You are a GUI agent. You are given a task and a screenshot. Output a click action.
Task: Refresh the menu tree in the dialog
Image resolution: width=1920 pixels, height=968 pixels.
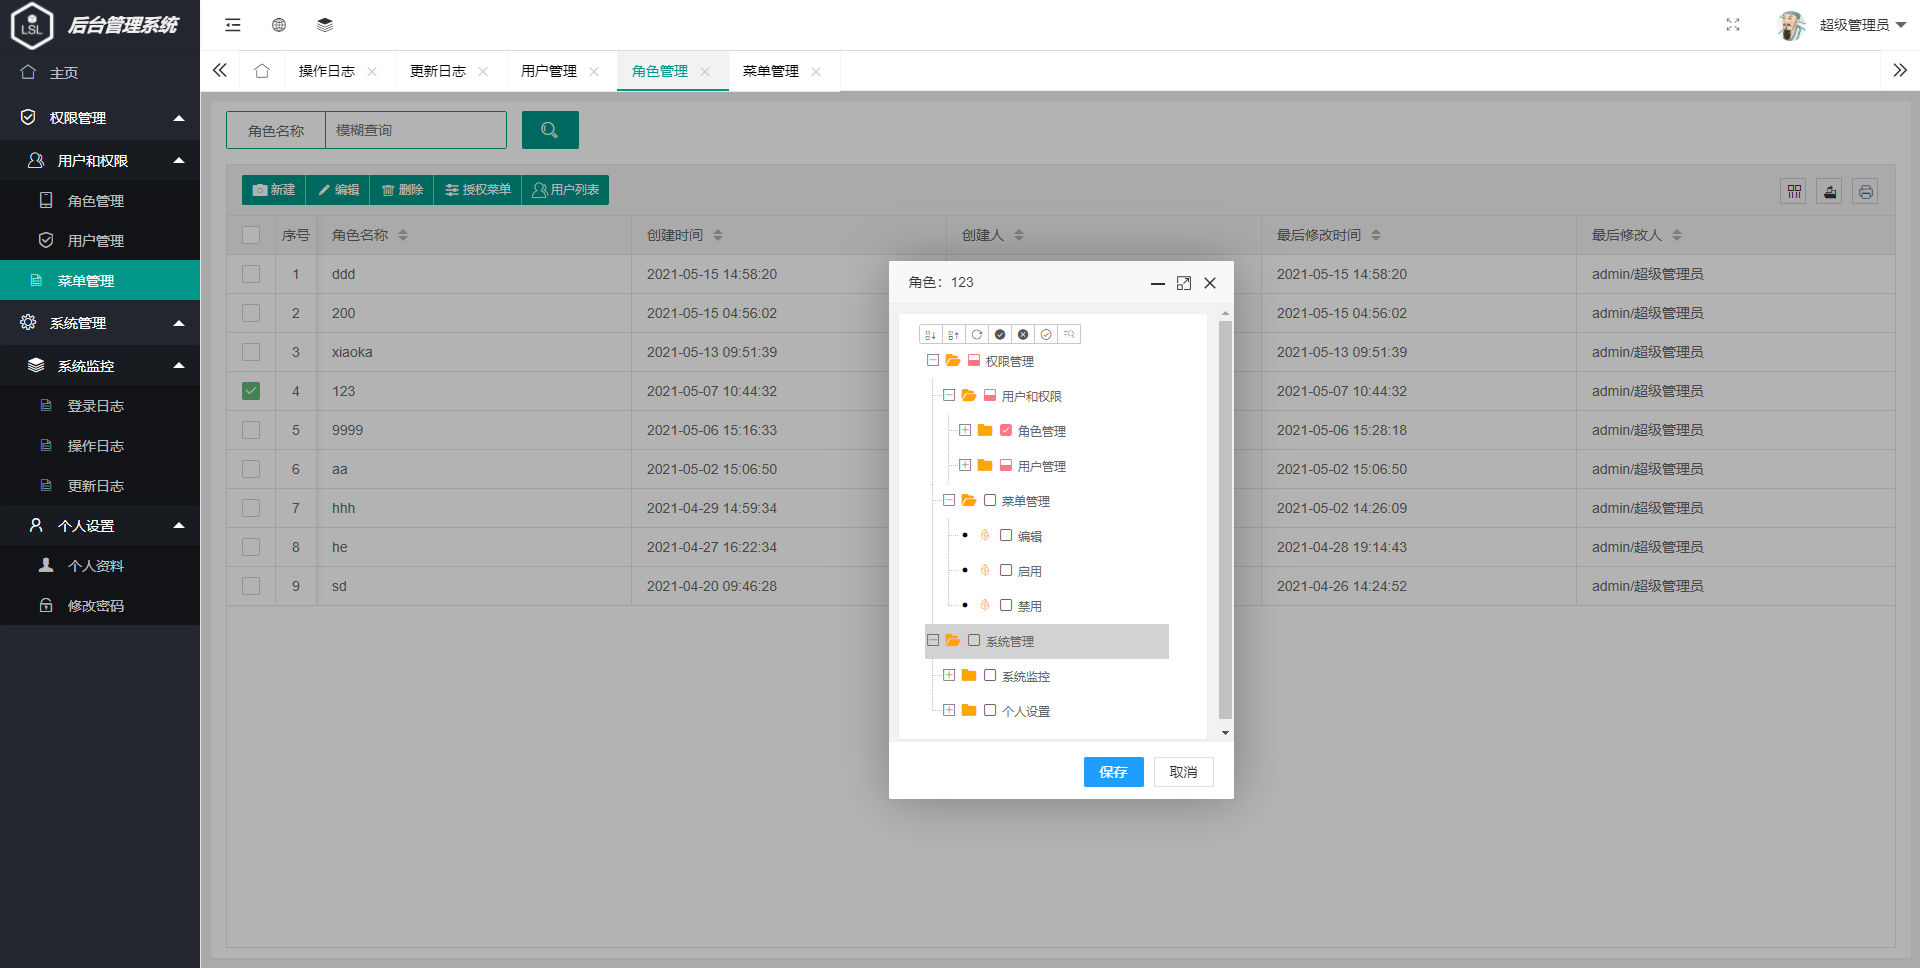(x=977, y=334)
